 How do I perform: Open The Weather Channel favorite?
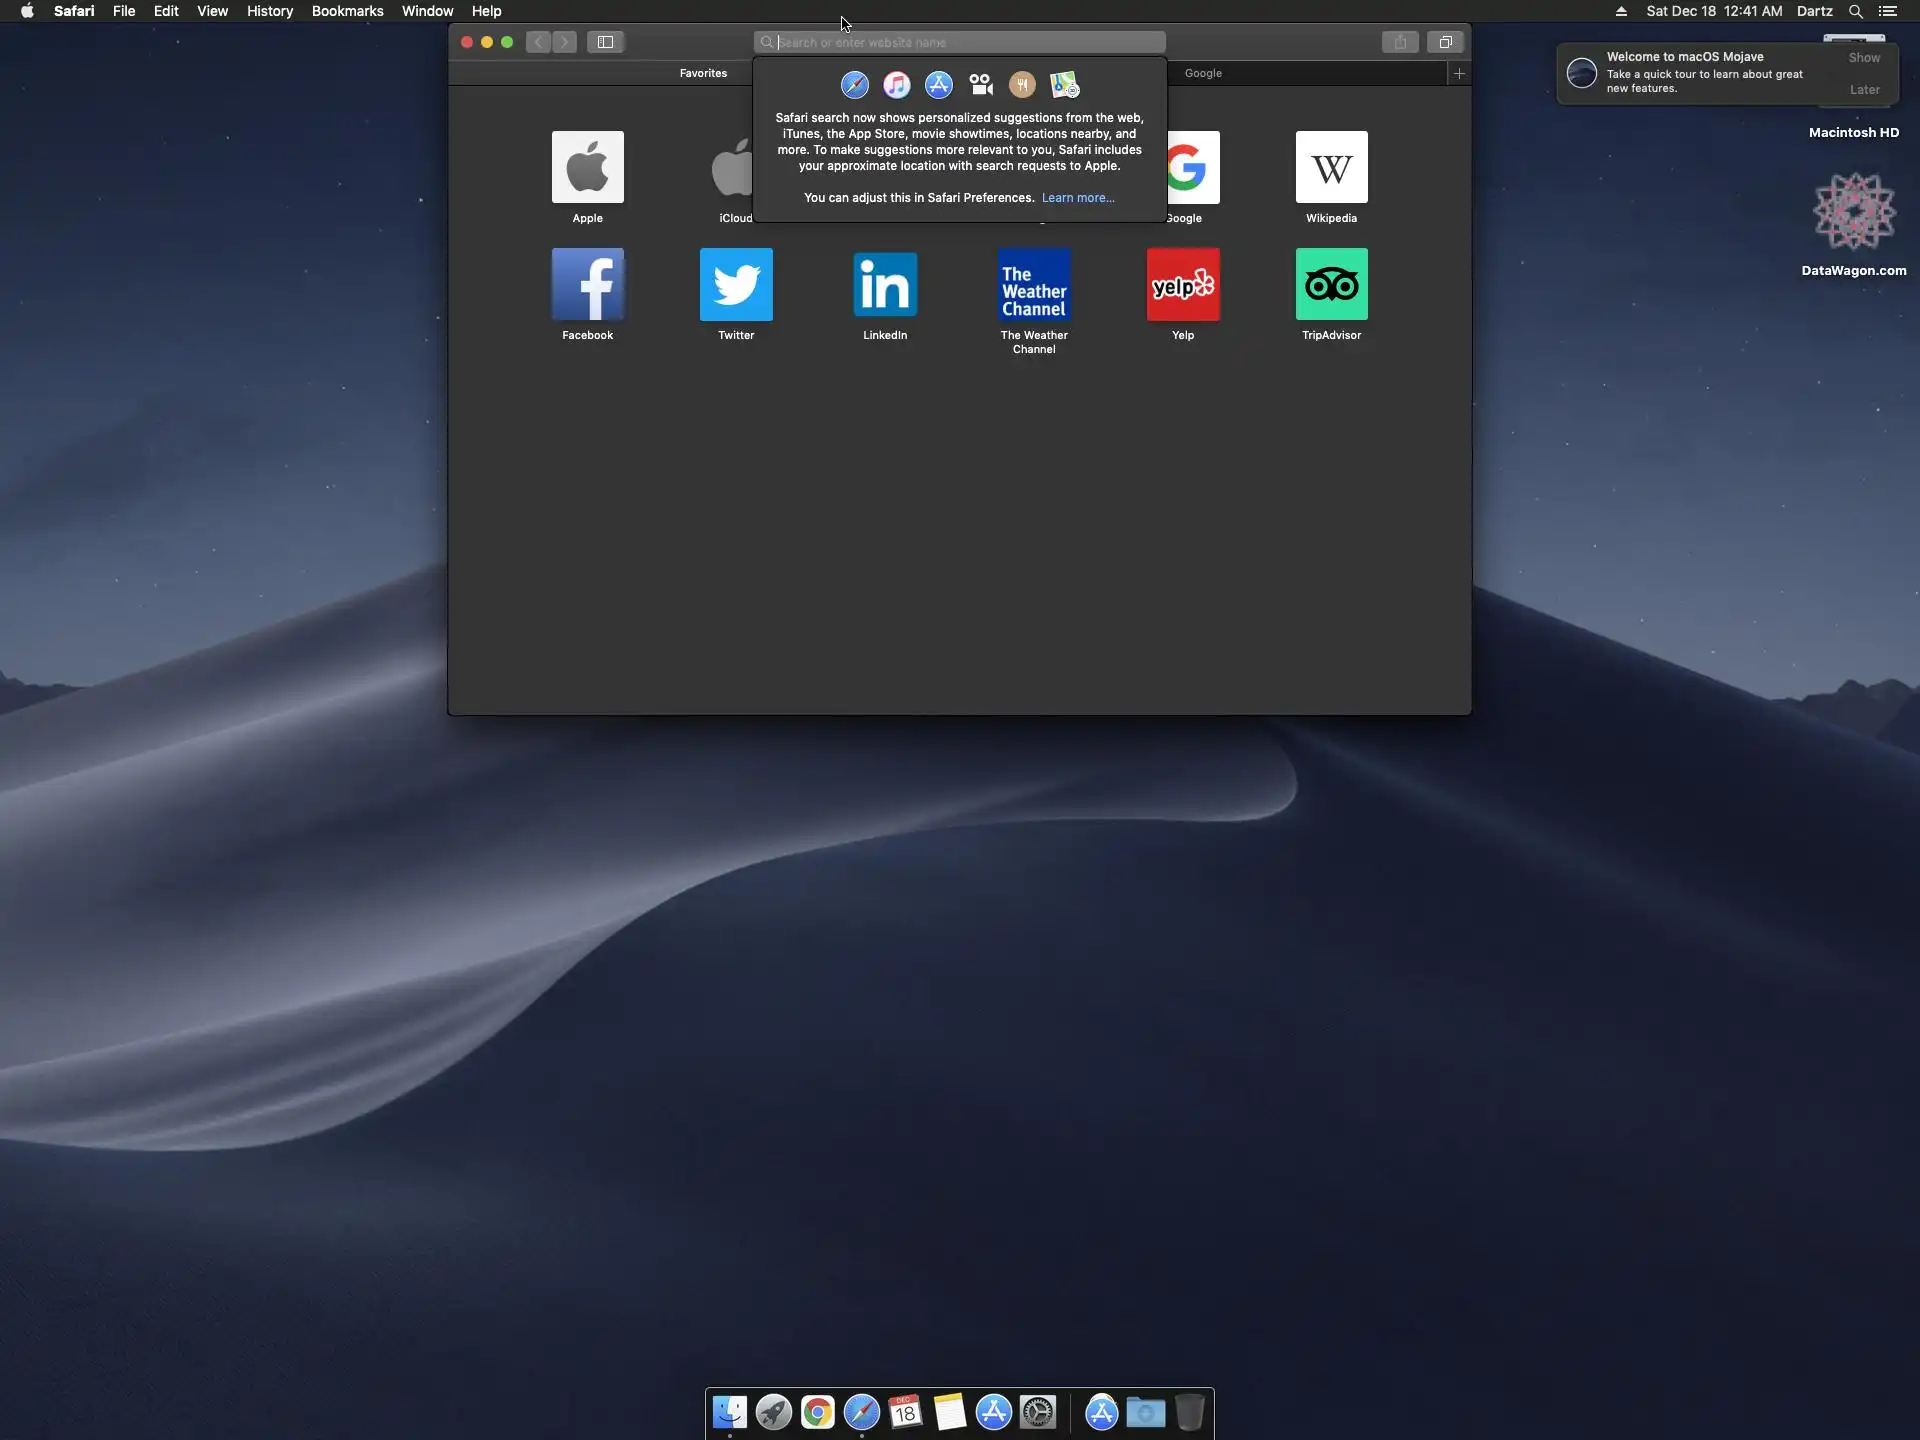pos(1034,285)
